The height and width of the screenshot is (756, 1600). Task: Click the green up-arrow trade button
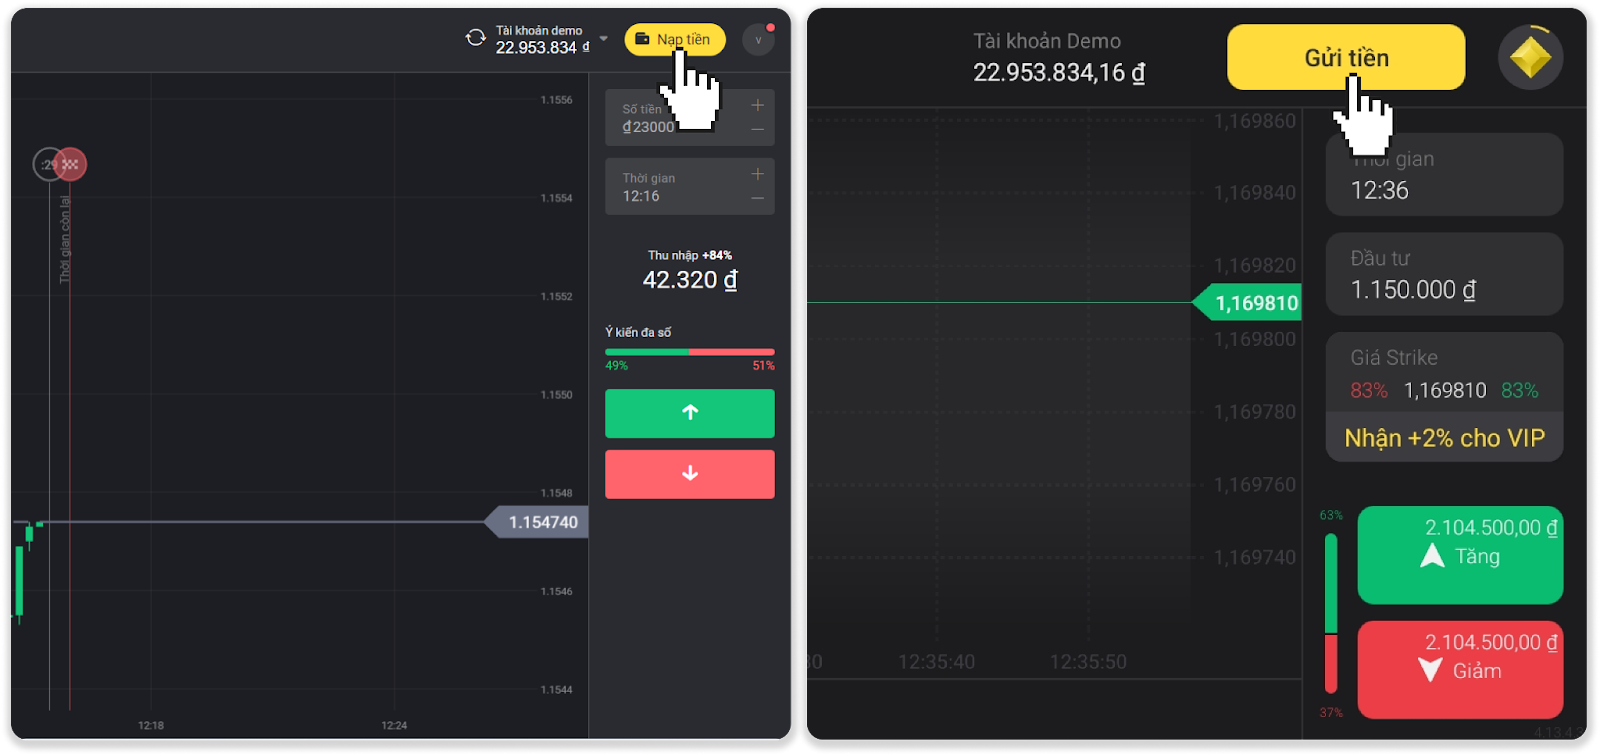[689, 413]
